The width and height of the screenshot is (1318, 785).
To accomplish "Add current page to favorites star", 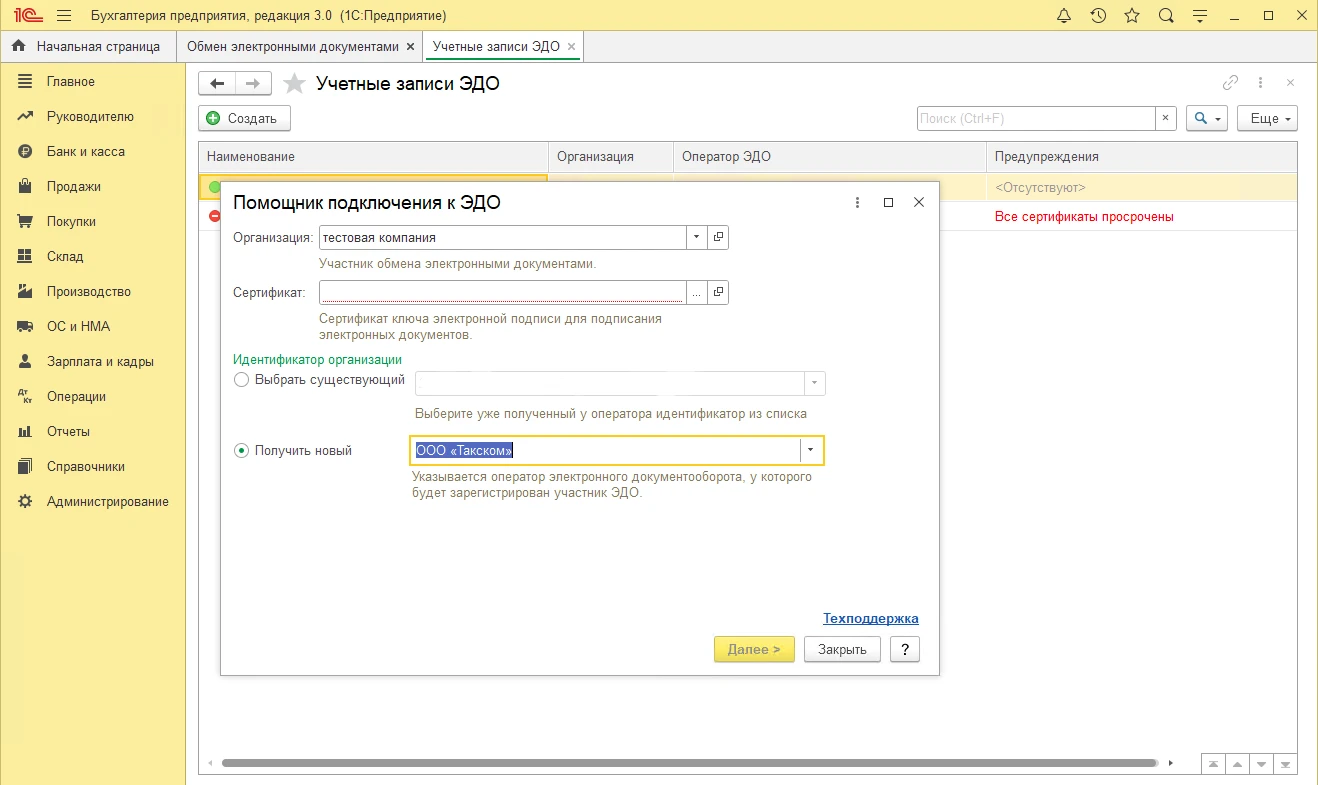I will 294,84.
